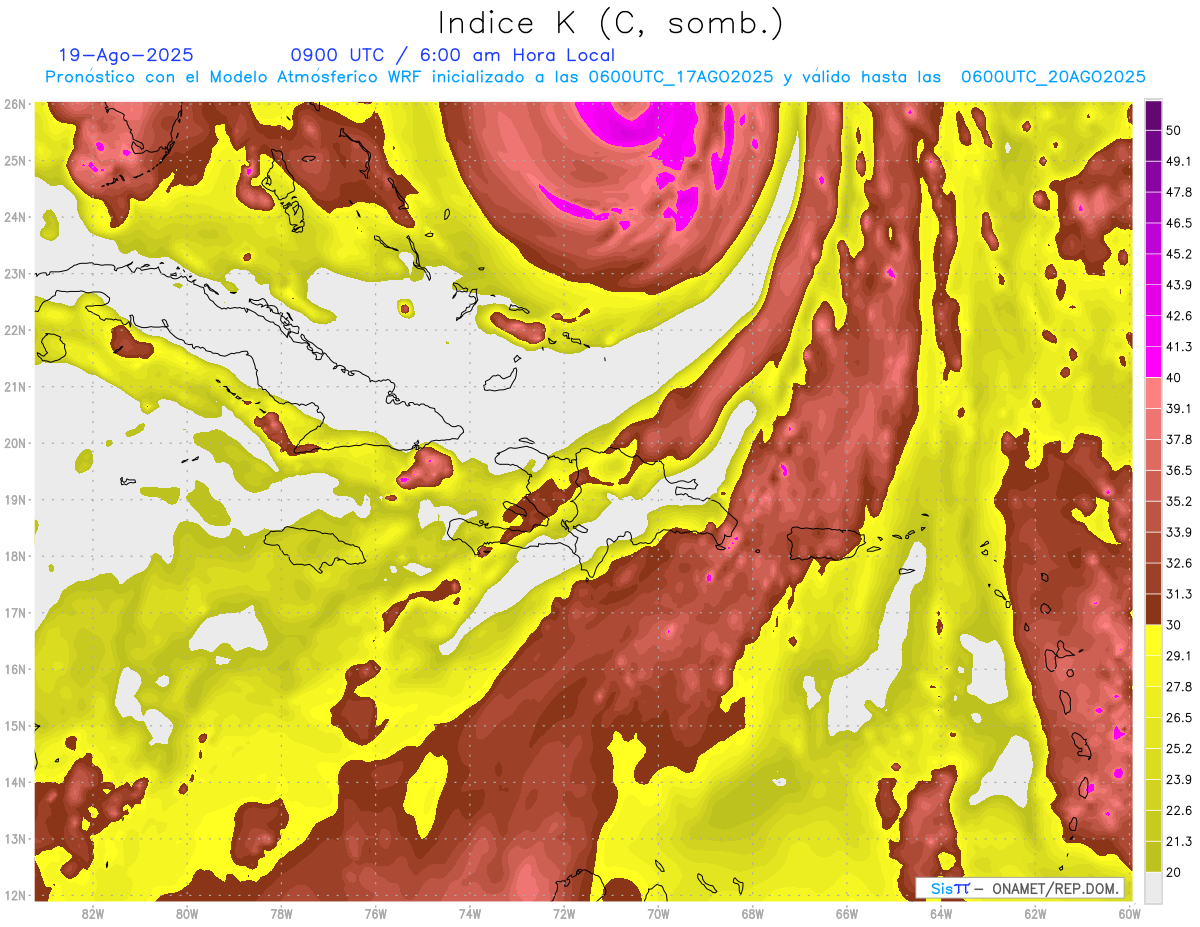Click the 76W longitude label
Screen dimensions: 1200x927
(x=375, y=913)
